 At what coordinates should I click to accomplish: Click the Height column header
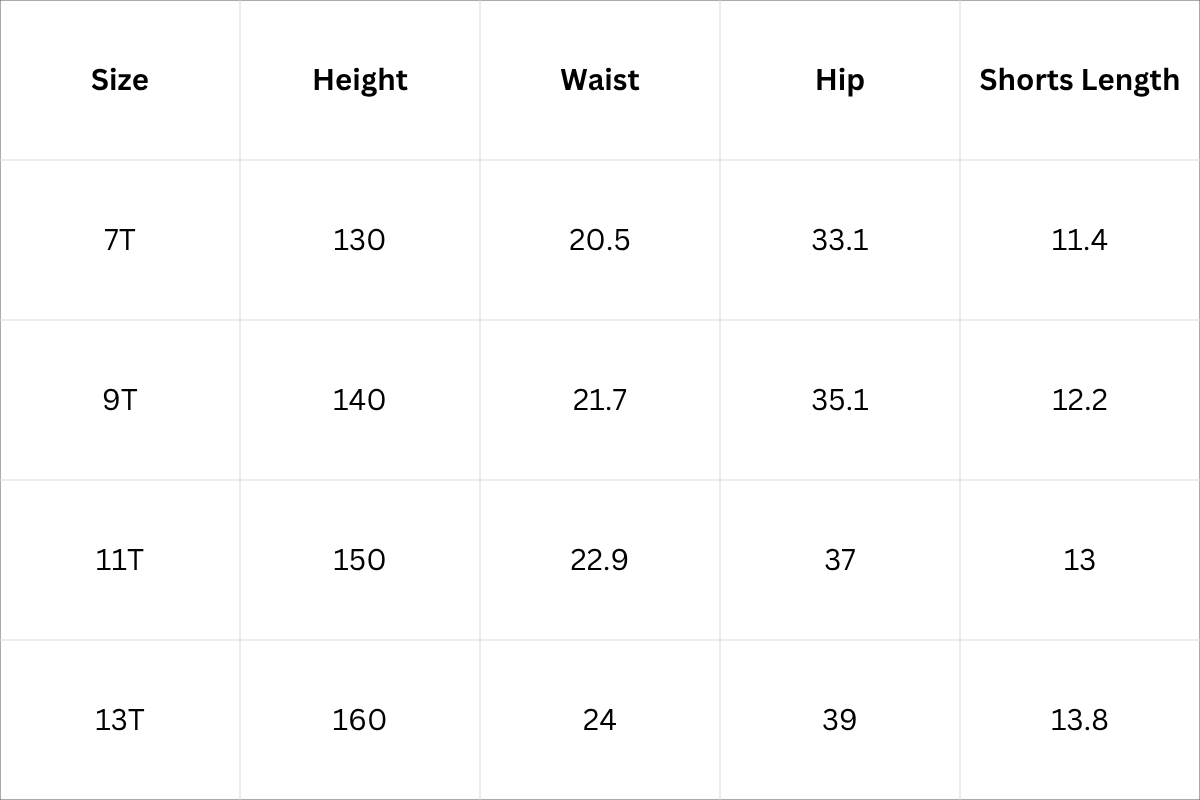(x=360, y=80)
